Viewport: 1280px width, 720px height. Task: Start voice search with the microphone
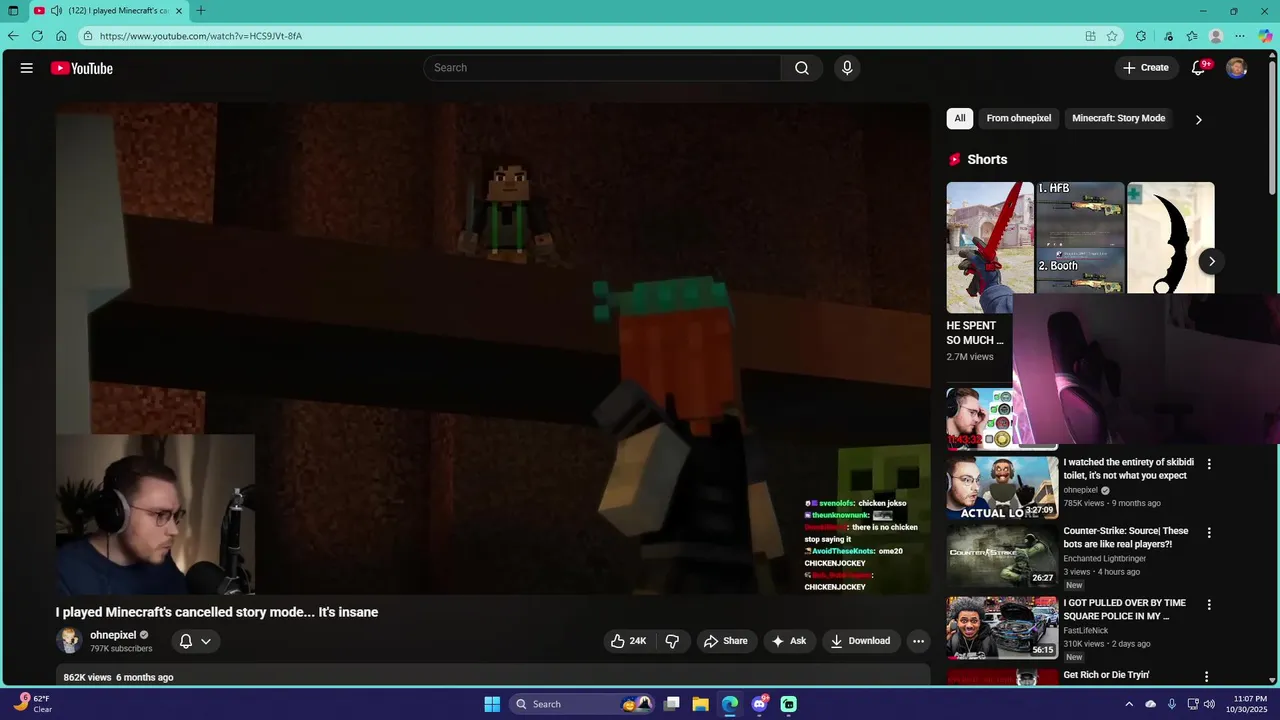pos(847,68)
